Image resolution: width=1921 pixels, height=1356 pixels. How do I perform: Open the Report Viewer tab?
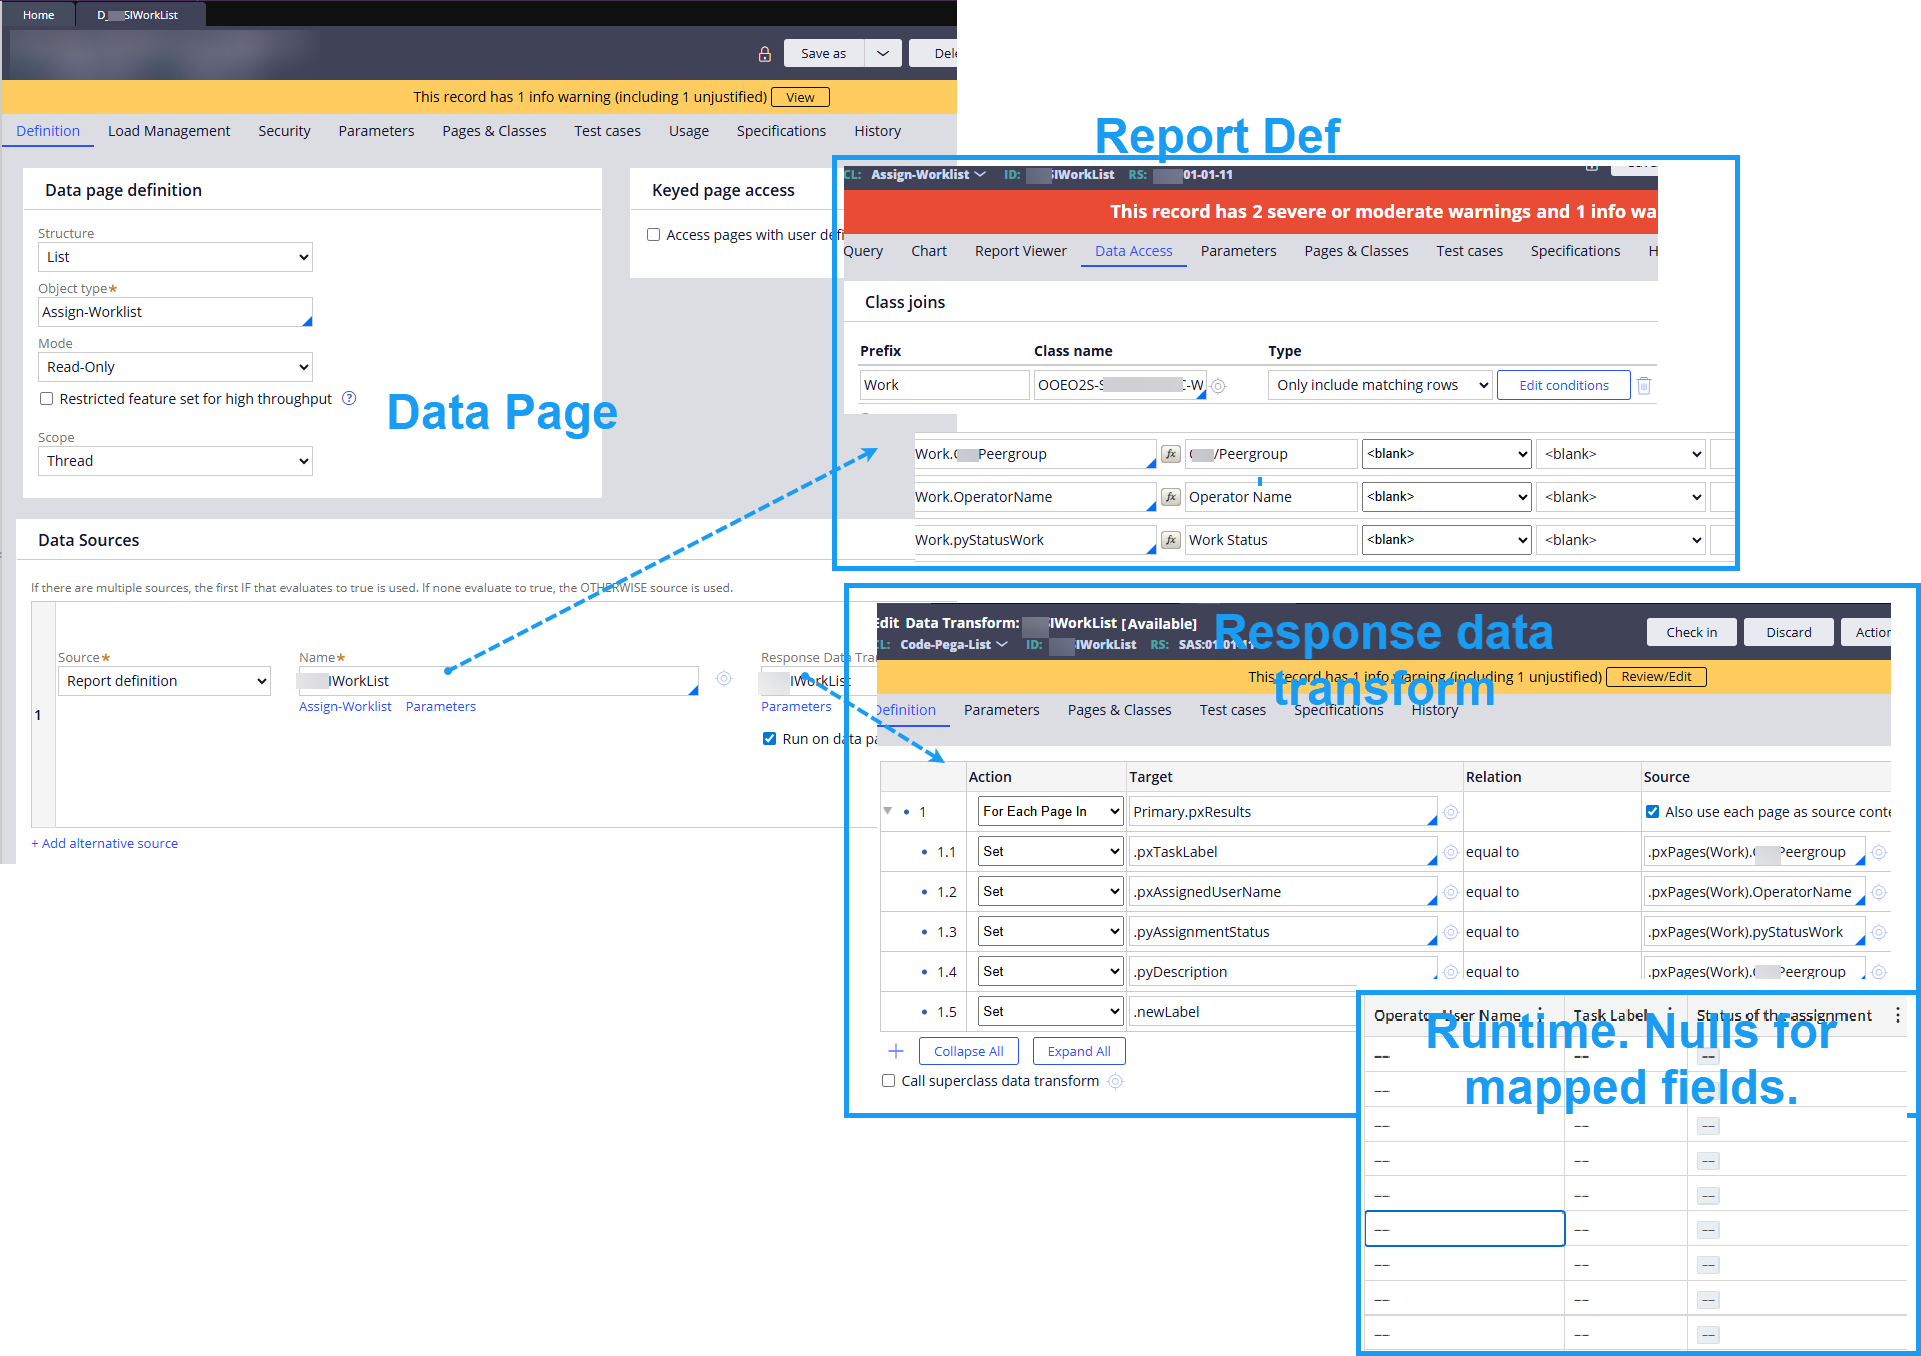(1020, 251)
